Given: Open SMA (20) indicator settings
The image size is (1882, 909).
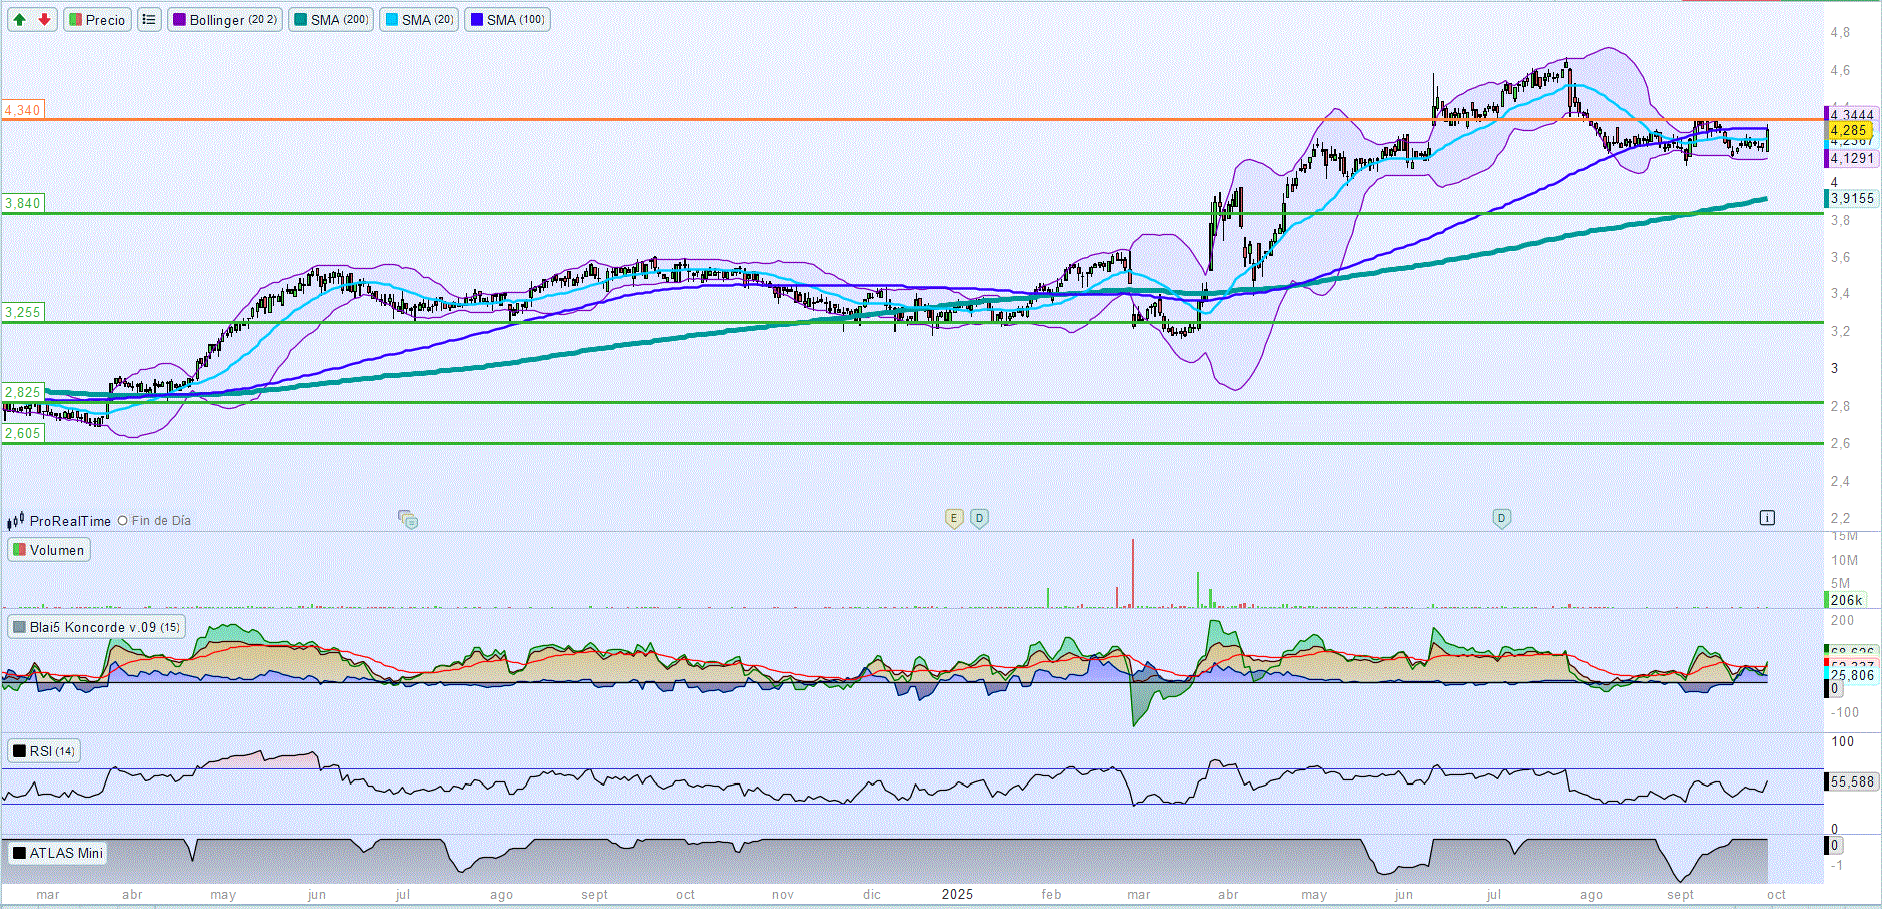Looking at the screenshot, I should point(419,19).
